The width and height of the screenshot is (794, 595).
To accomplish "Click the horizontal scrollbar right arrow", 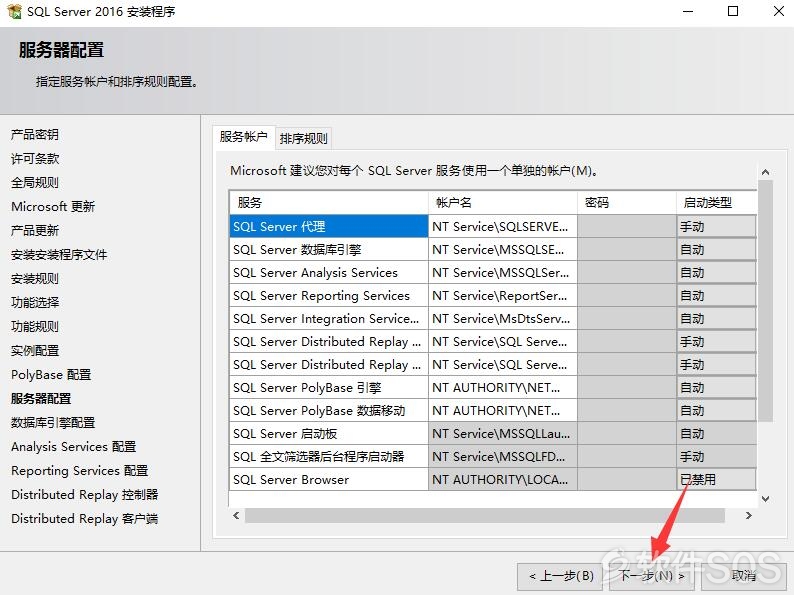I will tap(749, 515).
